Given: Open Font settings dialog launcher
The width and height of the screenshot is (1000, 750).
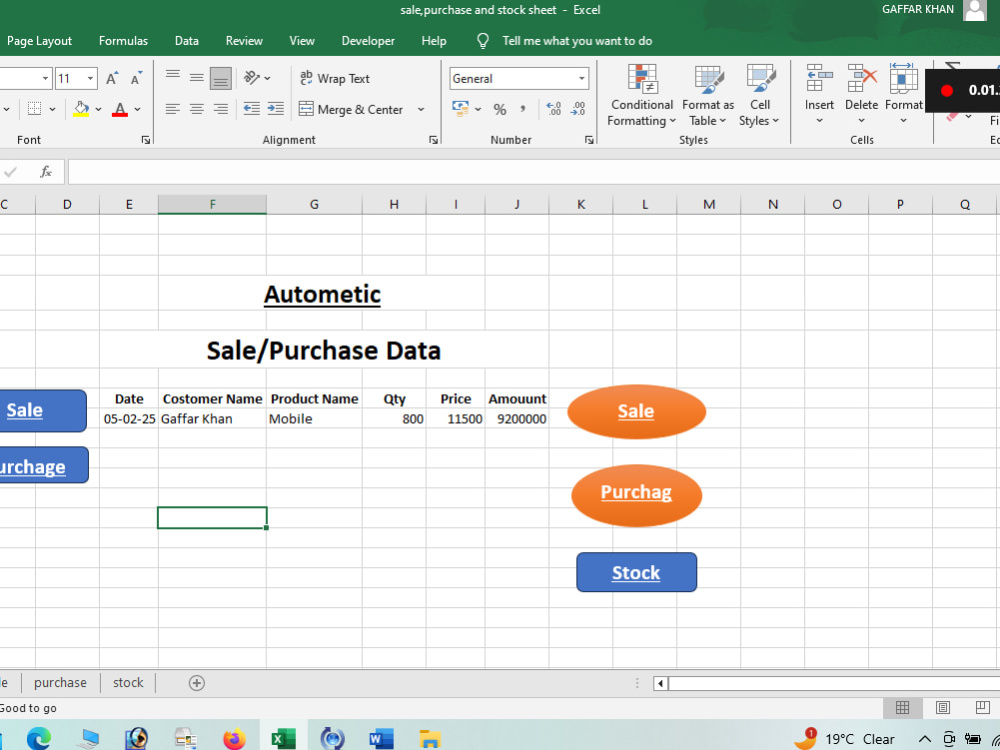Looking at the screenshot, I should [146, 140].
